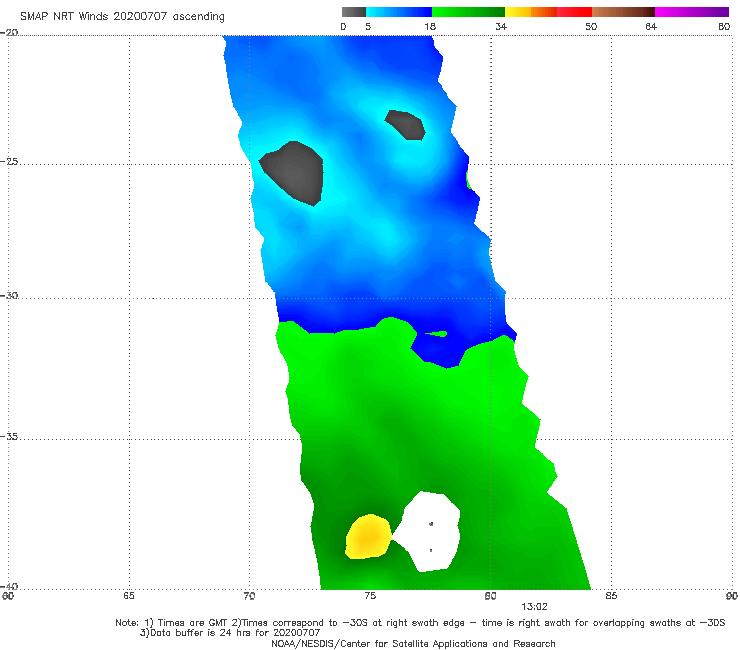Click the longitude label 65

(129, 596)
